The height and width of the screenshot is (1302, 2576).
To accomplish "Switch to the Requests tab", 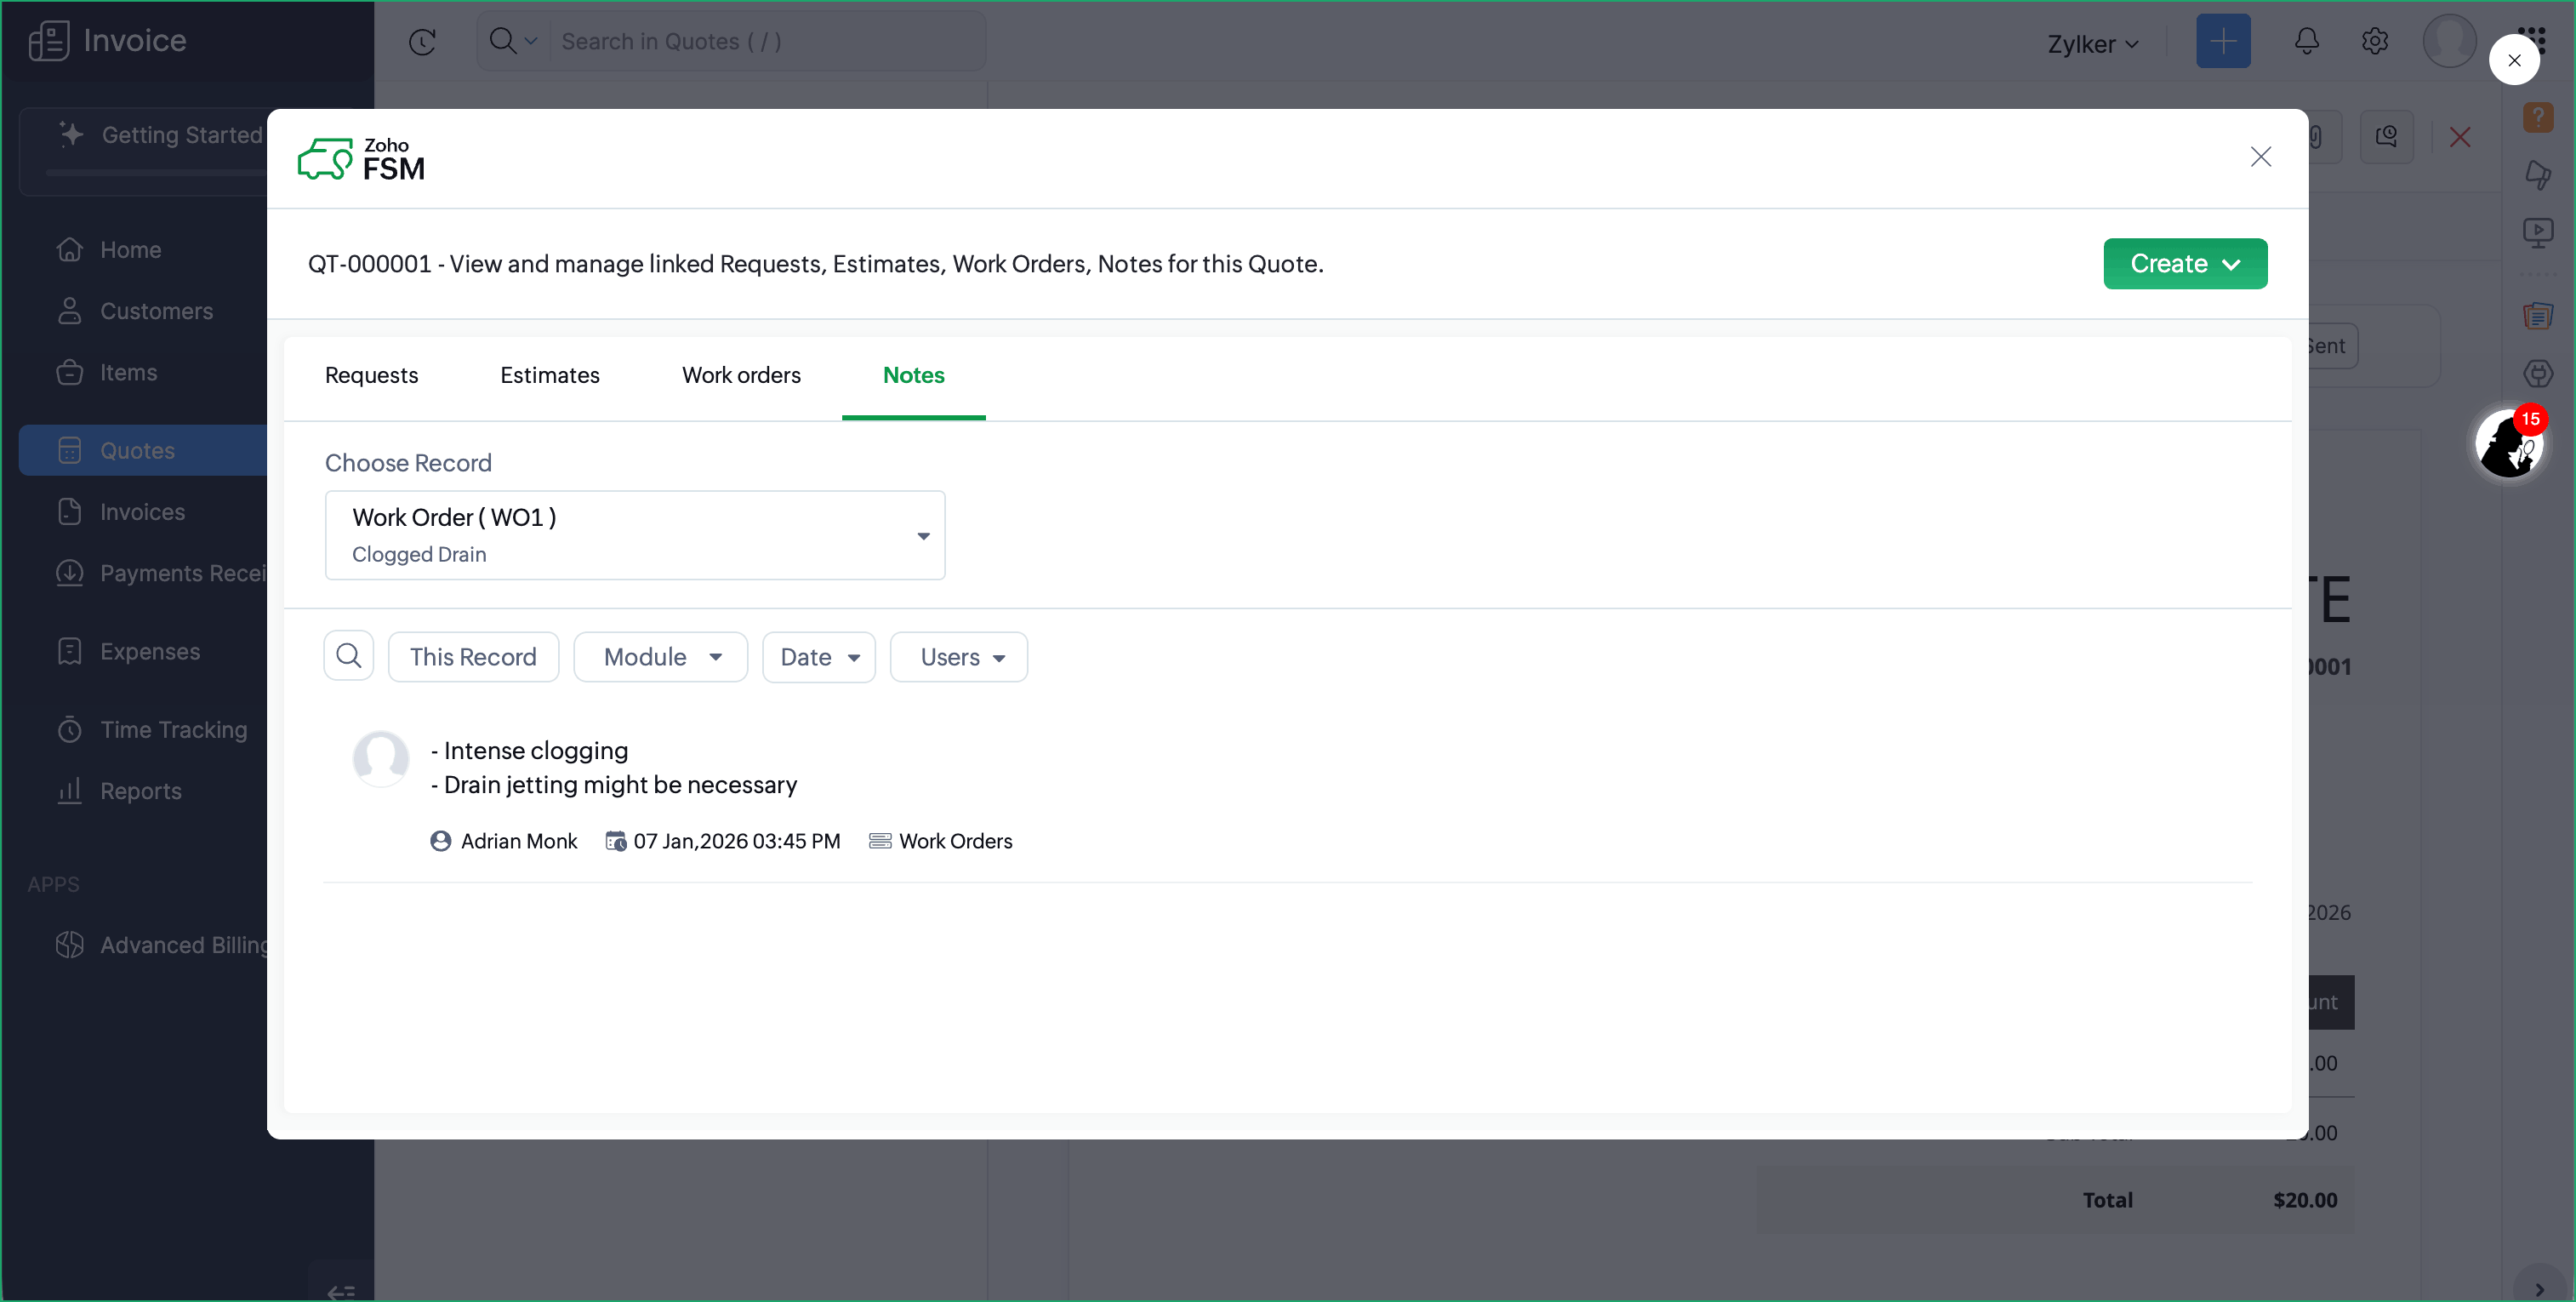I will (x=371, y=375).
